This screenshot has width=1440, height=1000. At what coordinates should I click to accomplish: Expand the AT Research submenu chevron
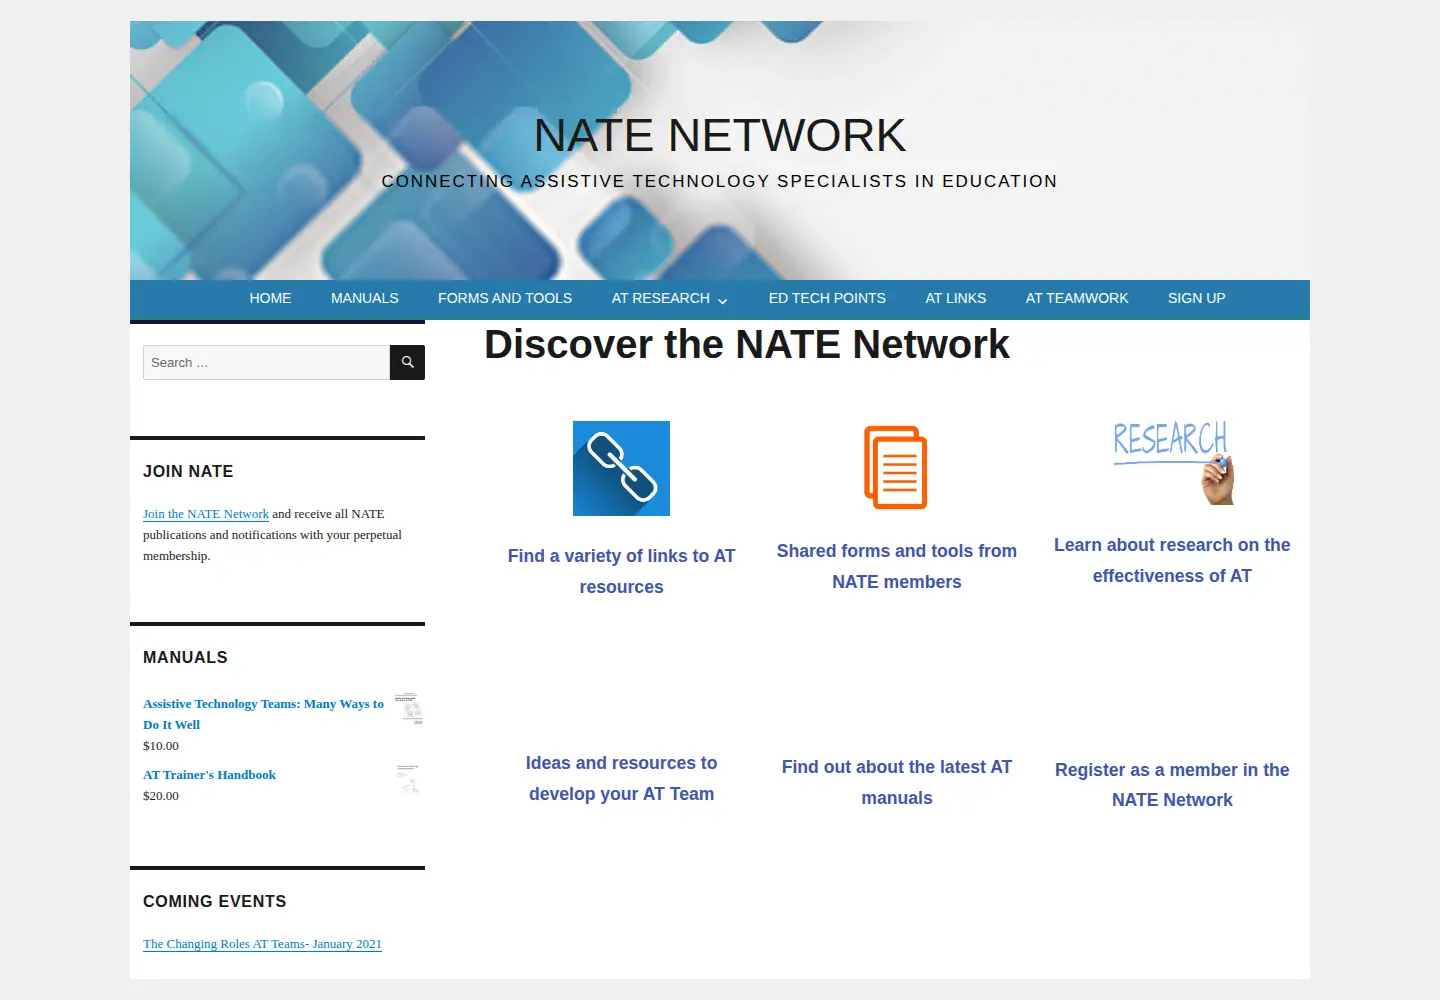tap(722, 300)
